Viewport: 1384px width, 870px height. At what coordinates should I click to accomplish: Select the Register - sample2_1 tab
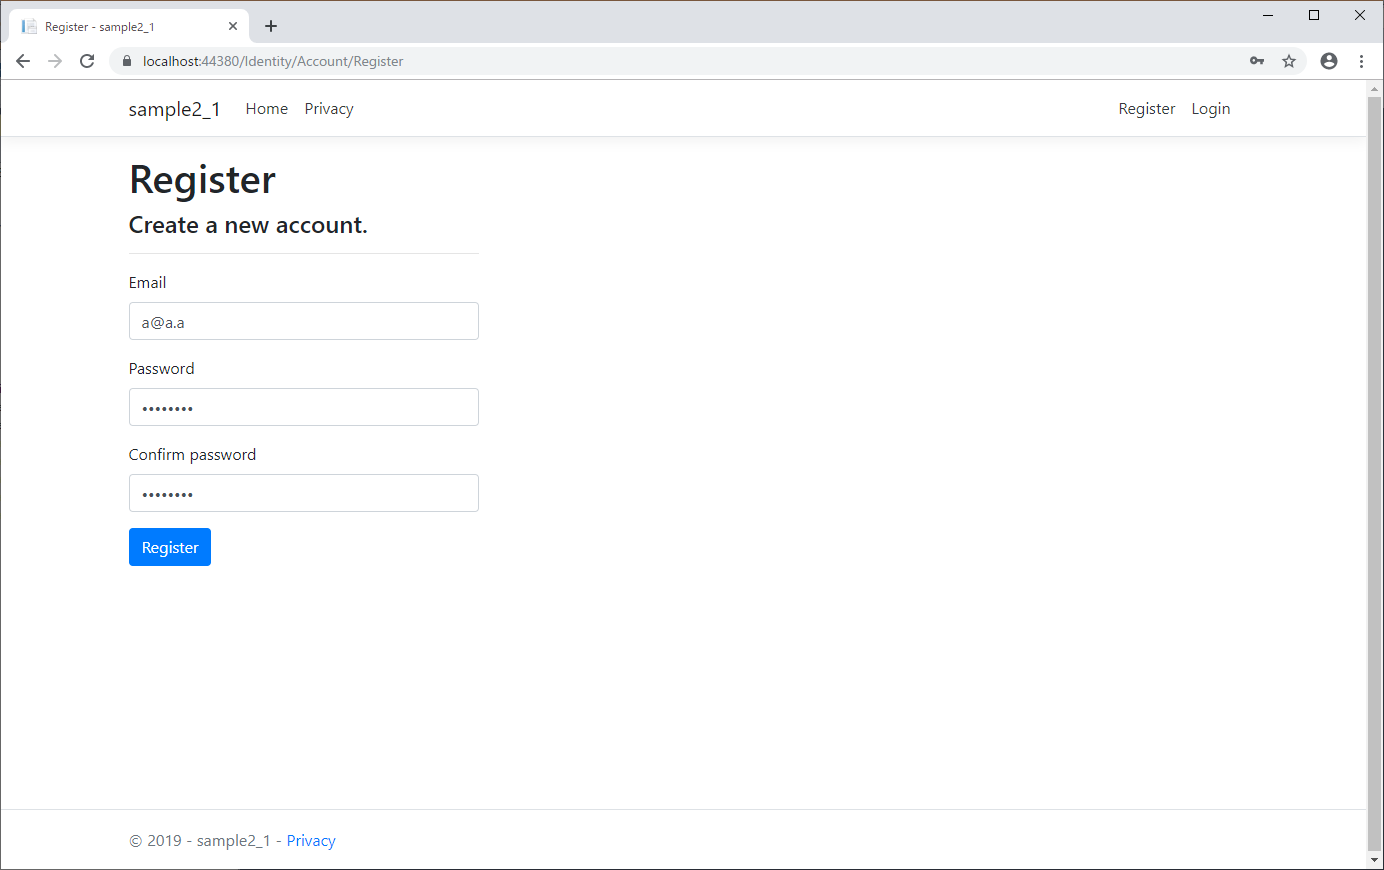129,26
